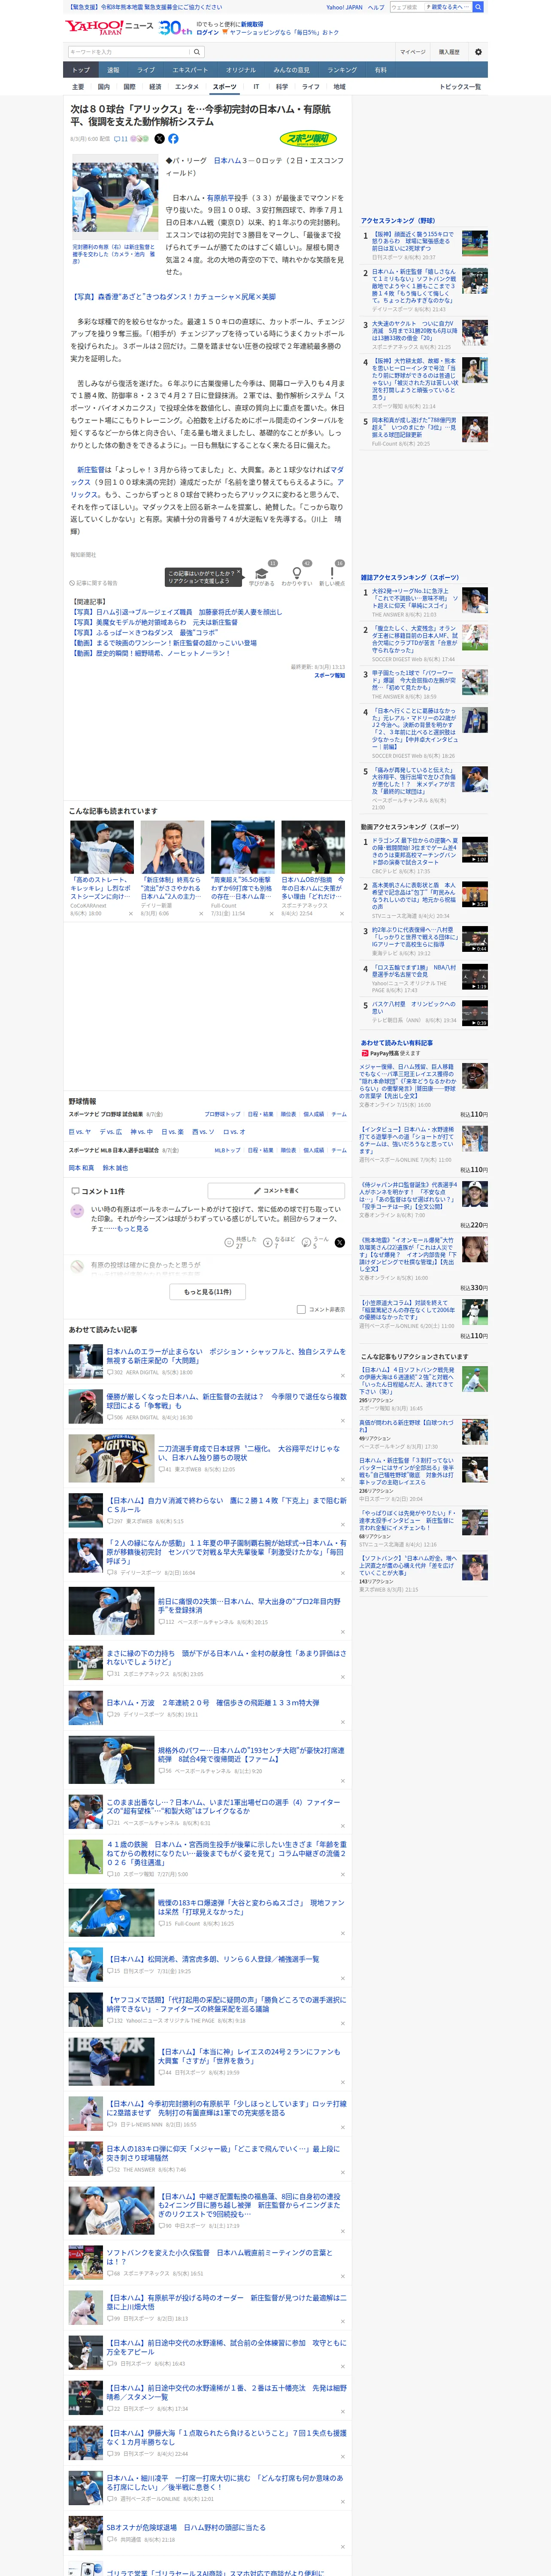
Task: Open the 日 vs. ヤ game link
Action: point(80,1132)
